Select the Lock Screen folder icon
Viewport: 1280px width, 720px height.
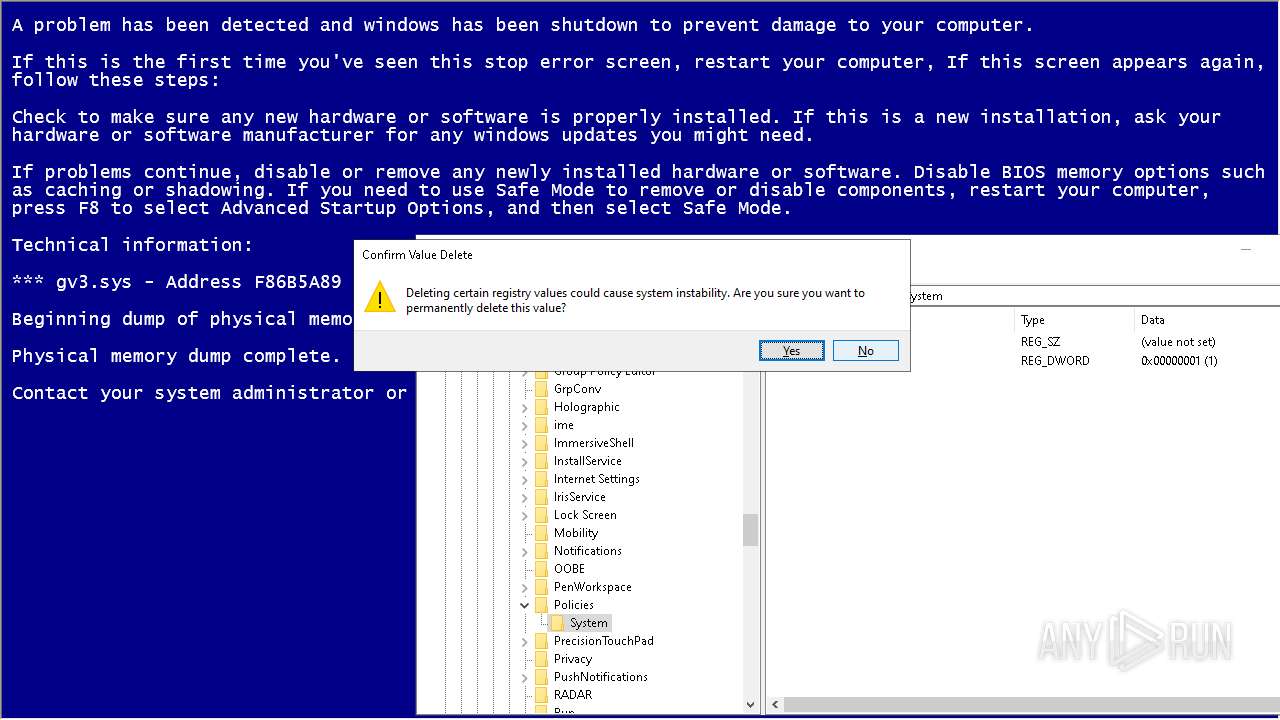[541, 515]
